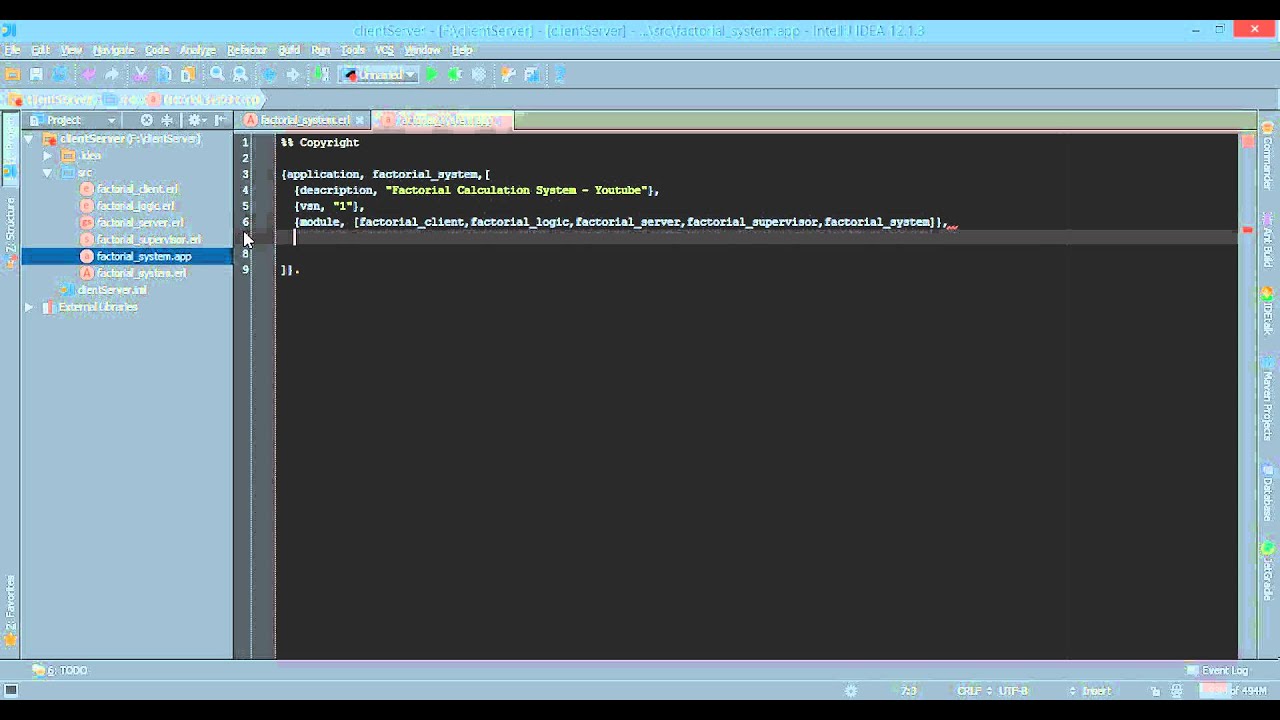Expand the .idea folder node
1280x720 pixels.
coord(47,156)
